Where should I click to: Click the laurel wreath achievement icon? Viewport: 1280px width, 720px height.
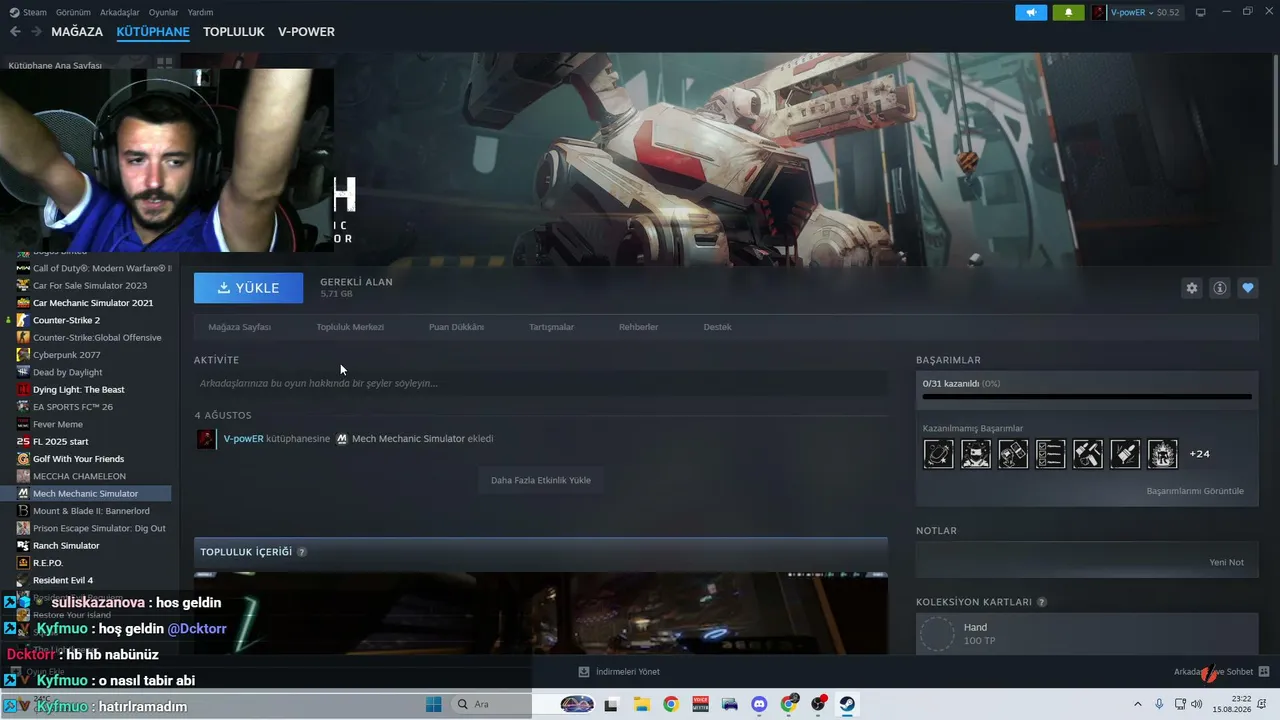point(1162,454)
